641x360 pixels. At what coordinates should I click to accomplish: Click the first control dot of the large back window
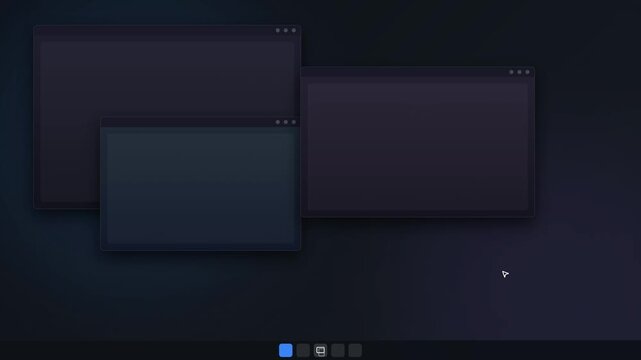[278, 30]
